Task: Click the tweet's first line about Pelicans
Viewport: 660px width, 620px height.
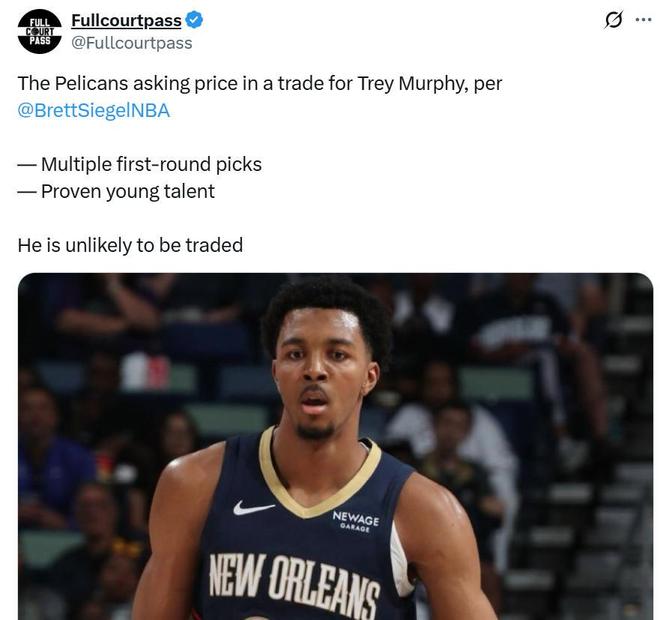Action: point(260,83)
